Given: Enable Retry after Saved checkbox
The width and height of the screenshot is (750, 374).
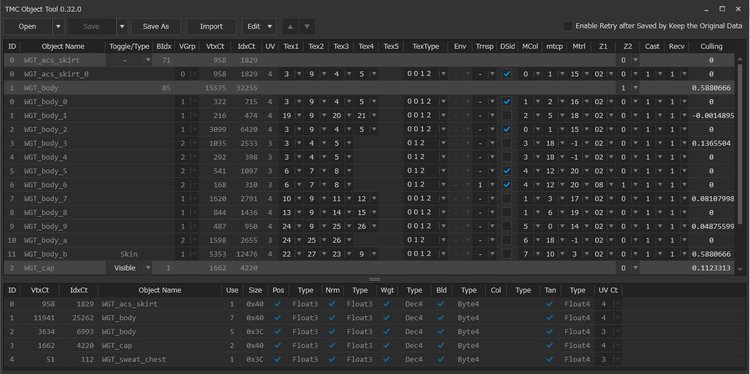Looking at the screenshot, I should tap(568, 26).
